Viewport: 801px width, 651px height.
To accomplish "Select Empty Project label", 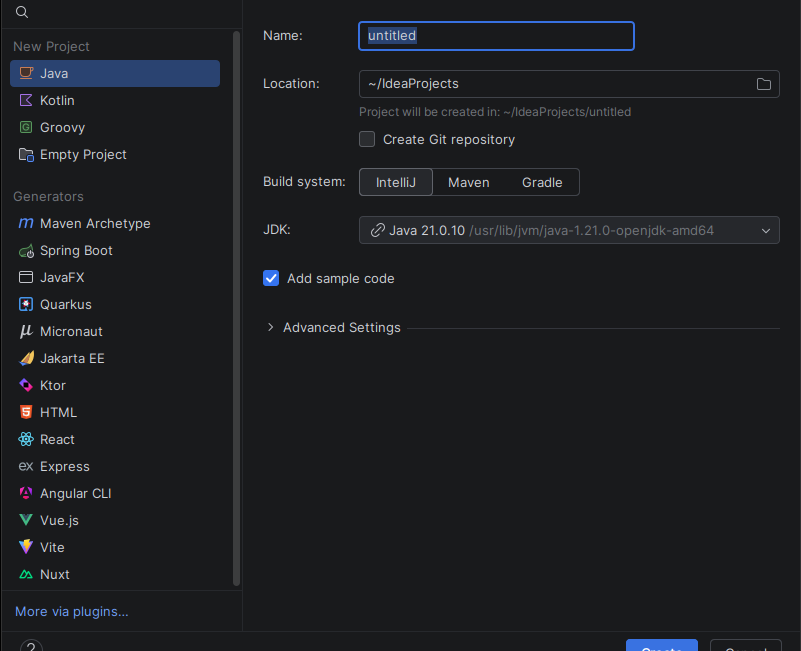I will tap(83, 155).
